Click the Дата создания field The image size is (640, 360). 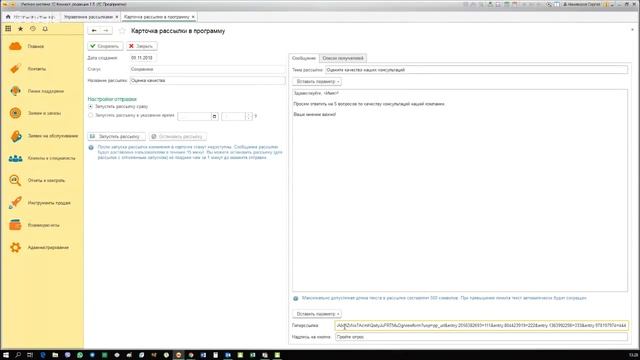point(143,58)
